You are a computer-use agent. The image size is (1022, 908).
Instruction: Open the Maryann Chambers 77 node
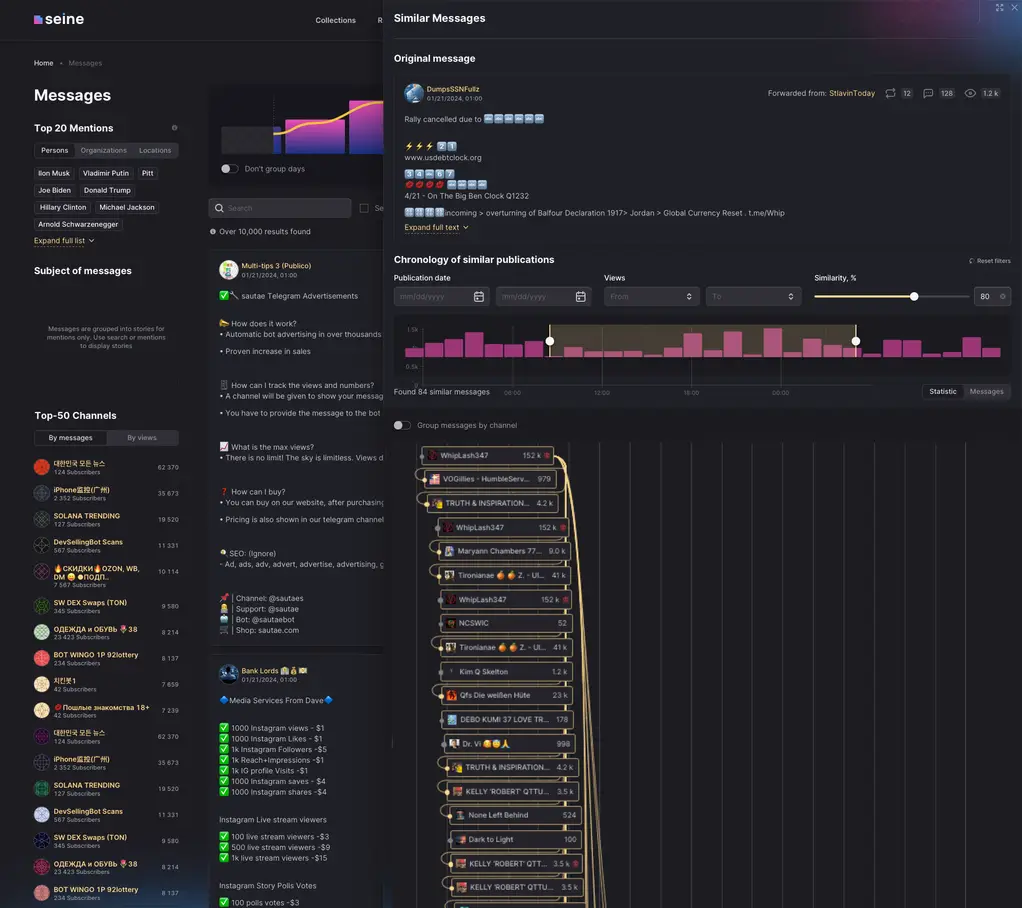[x=504, y=551]
